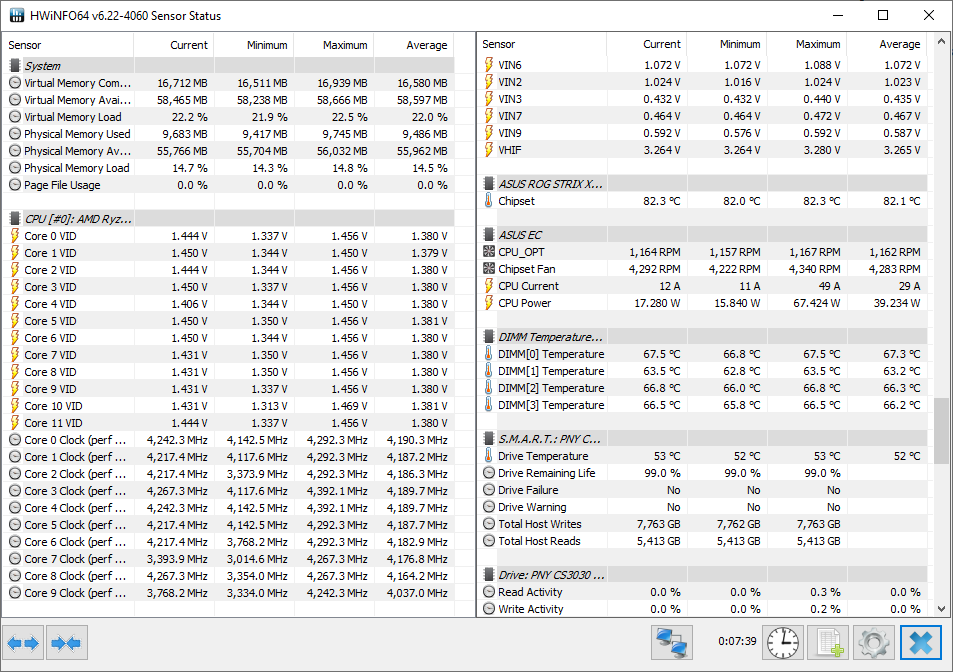953x672 pixels.
Task: Click the 0:07:39 elapsed time readout
Action: [737, 641]
